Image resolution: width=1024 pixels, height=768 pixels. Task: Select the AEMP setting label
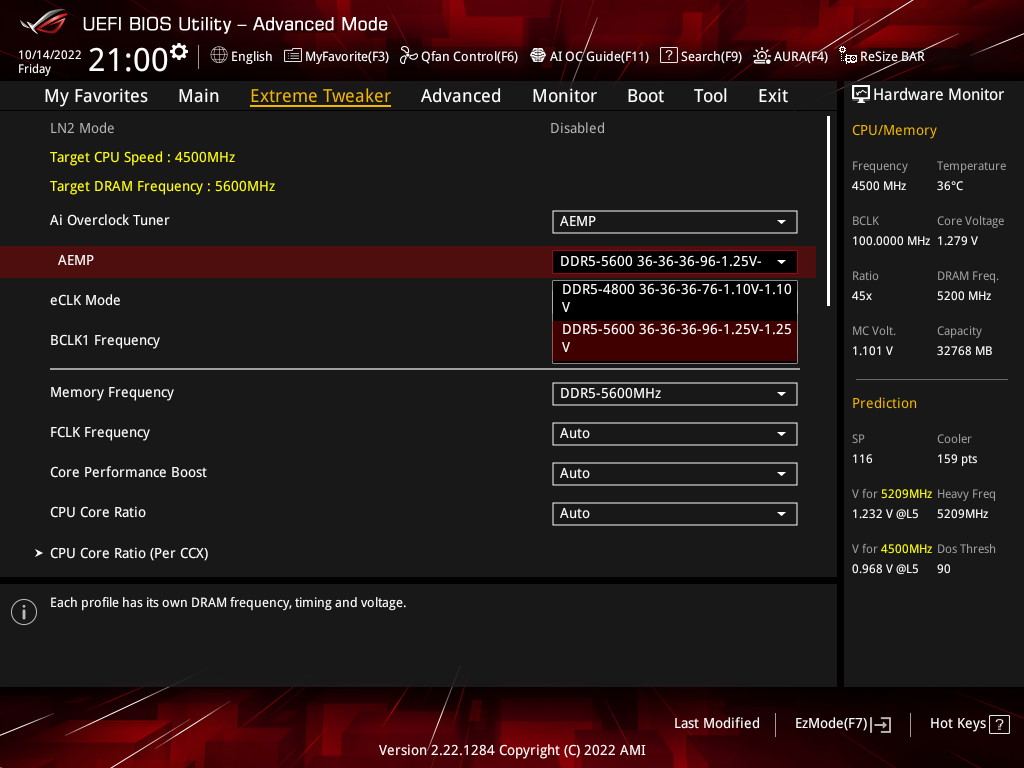(76, 261)
